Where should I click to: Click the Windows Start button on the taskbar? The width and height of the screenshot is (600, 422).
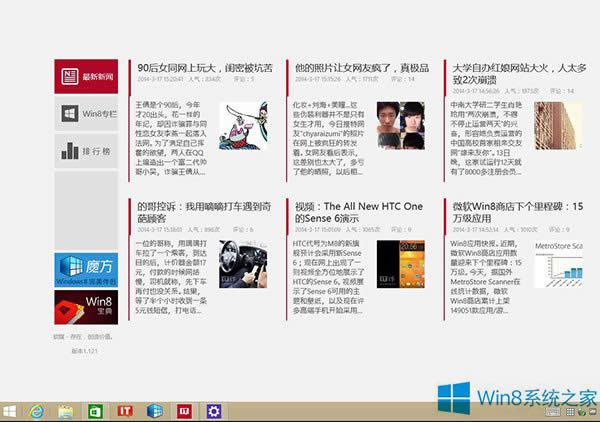(11, 411)
